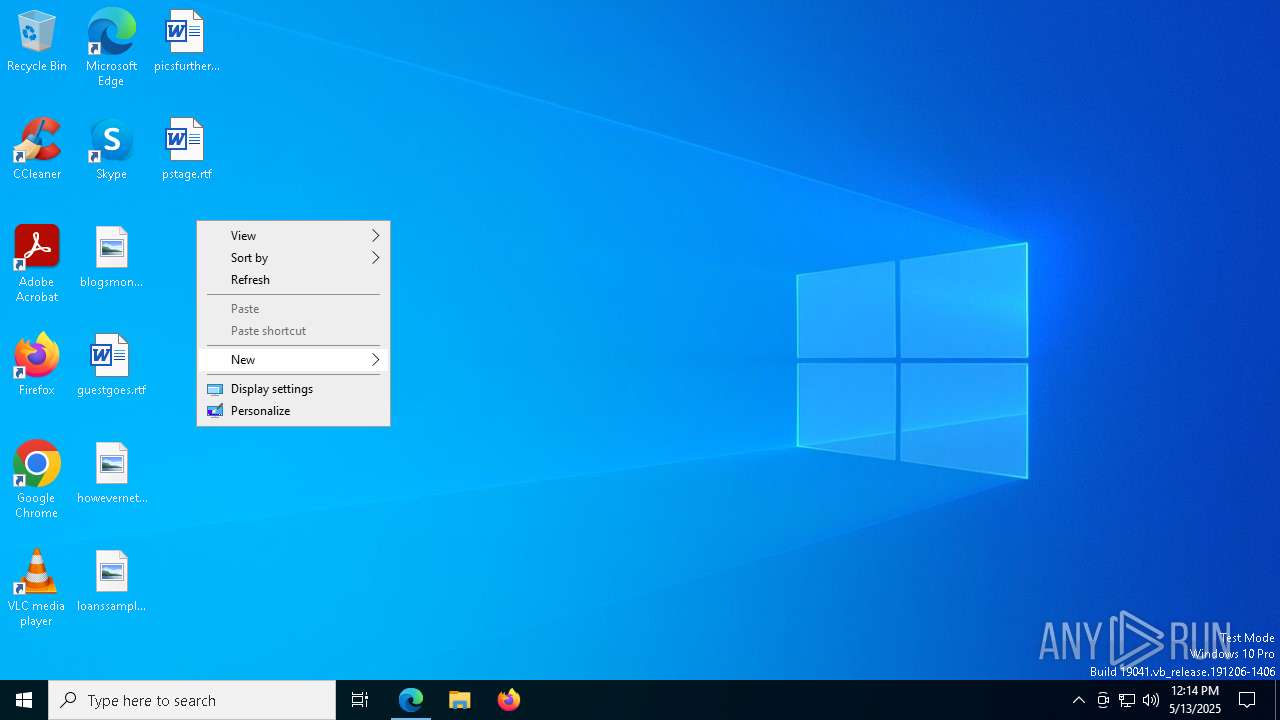Screen dimensions: 1280x720
Task: Select the loanssampl image file icon
Action: (x=111, y=581)
